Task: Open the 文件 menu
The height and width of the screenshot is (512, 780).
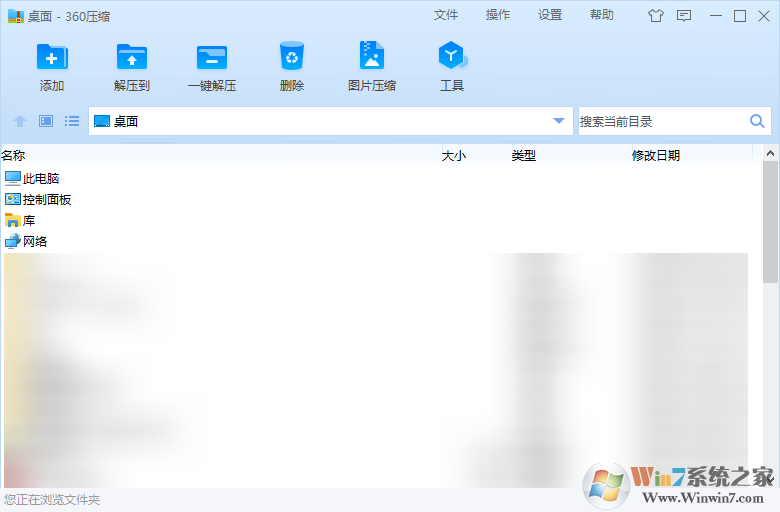Action: [446, 15]
